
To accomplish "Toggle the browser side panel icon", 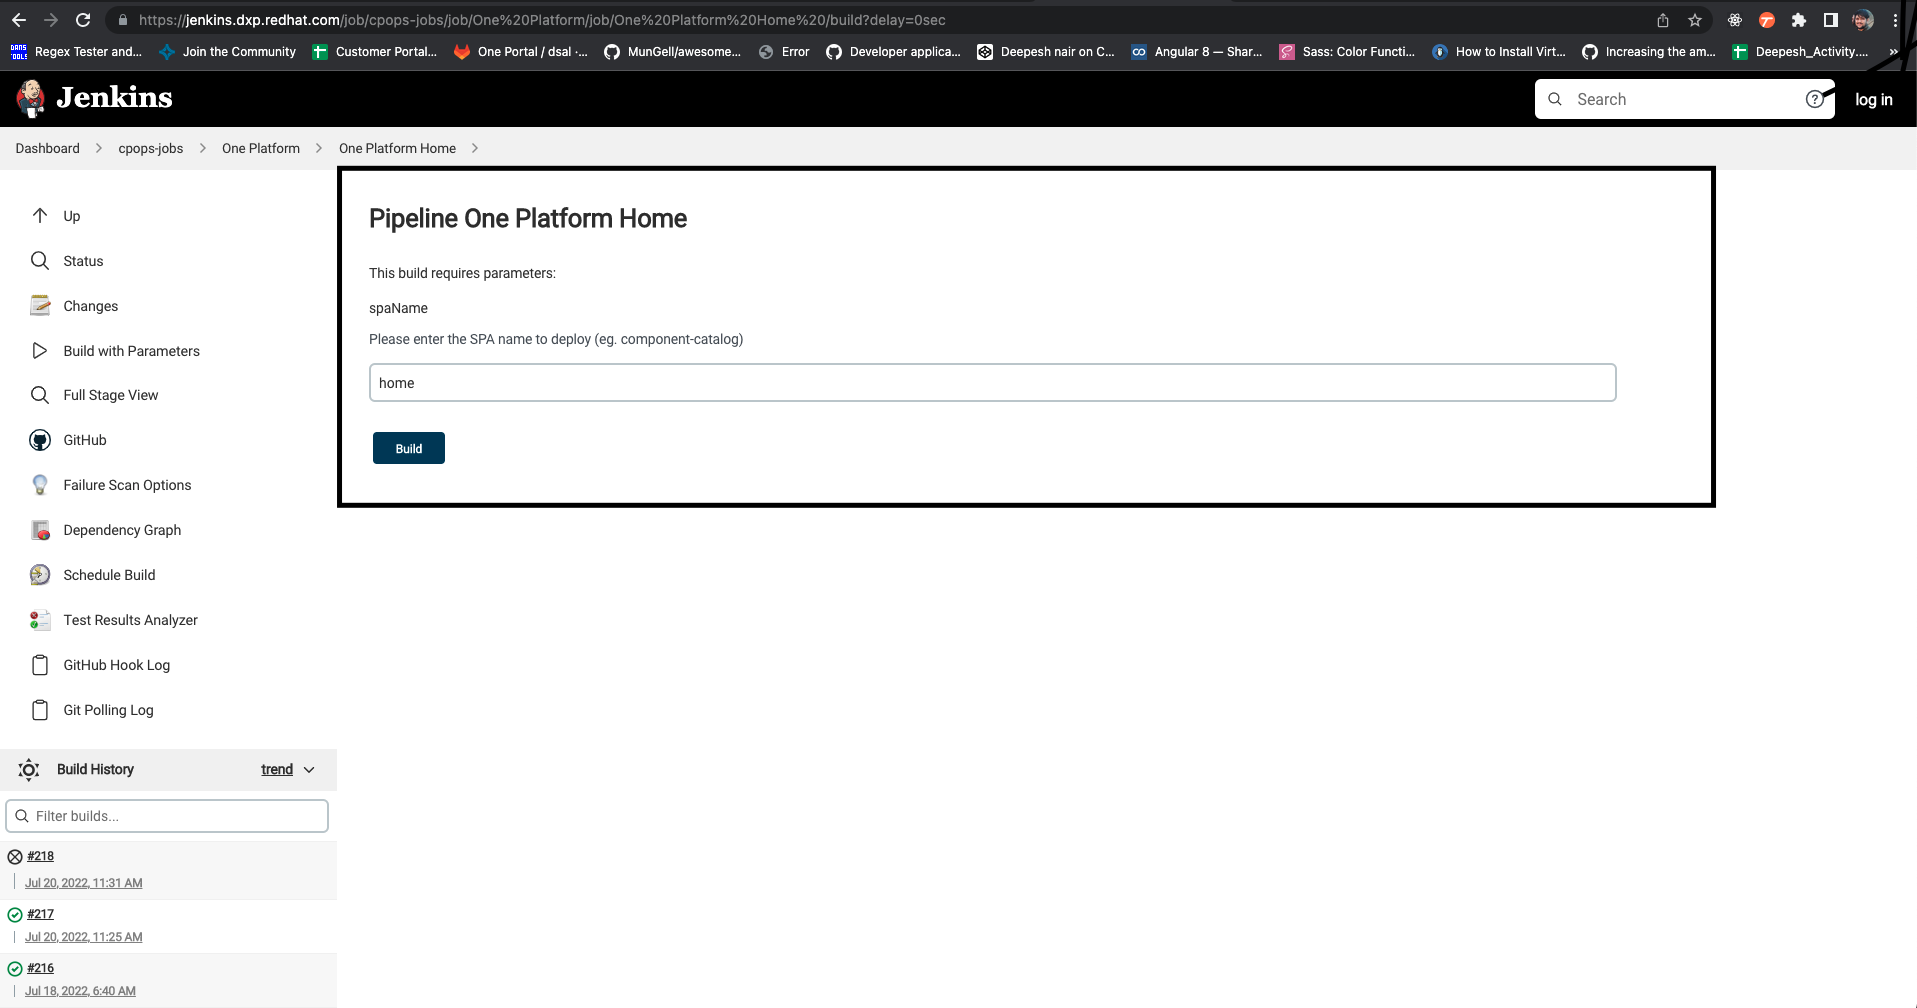I will coord(1831,20).
